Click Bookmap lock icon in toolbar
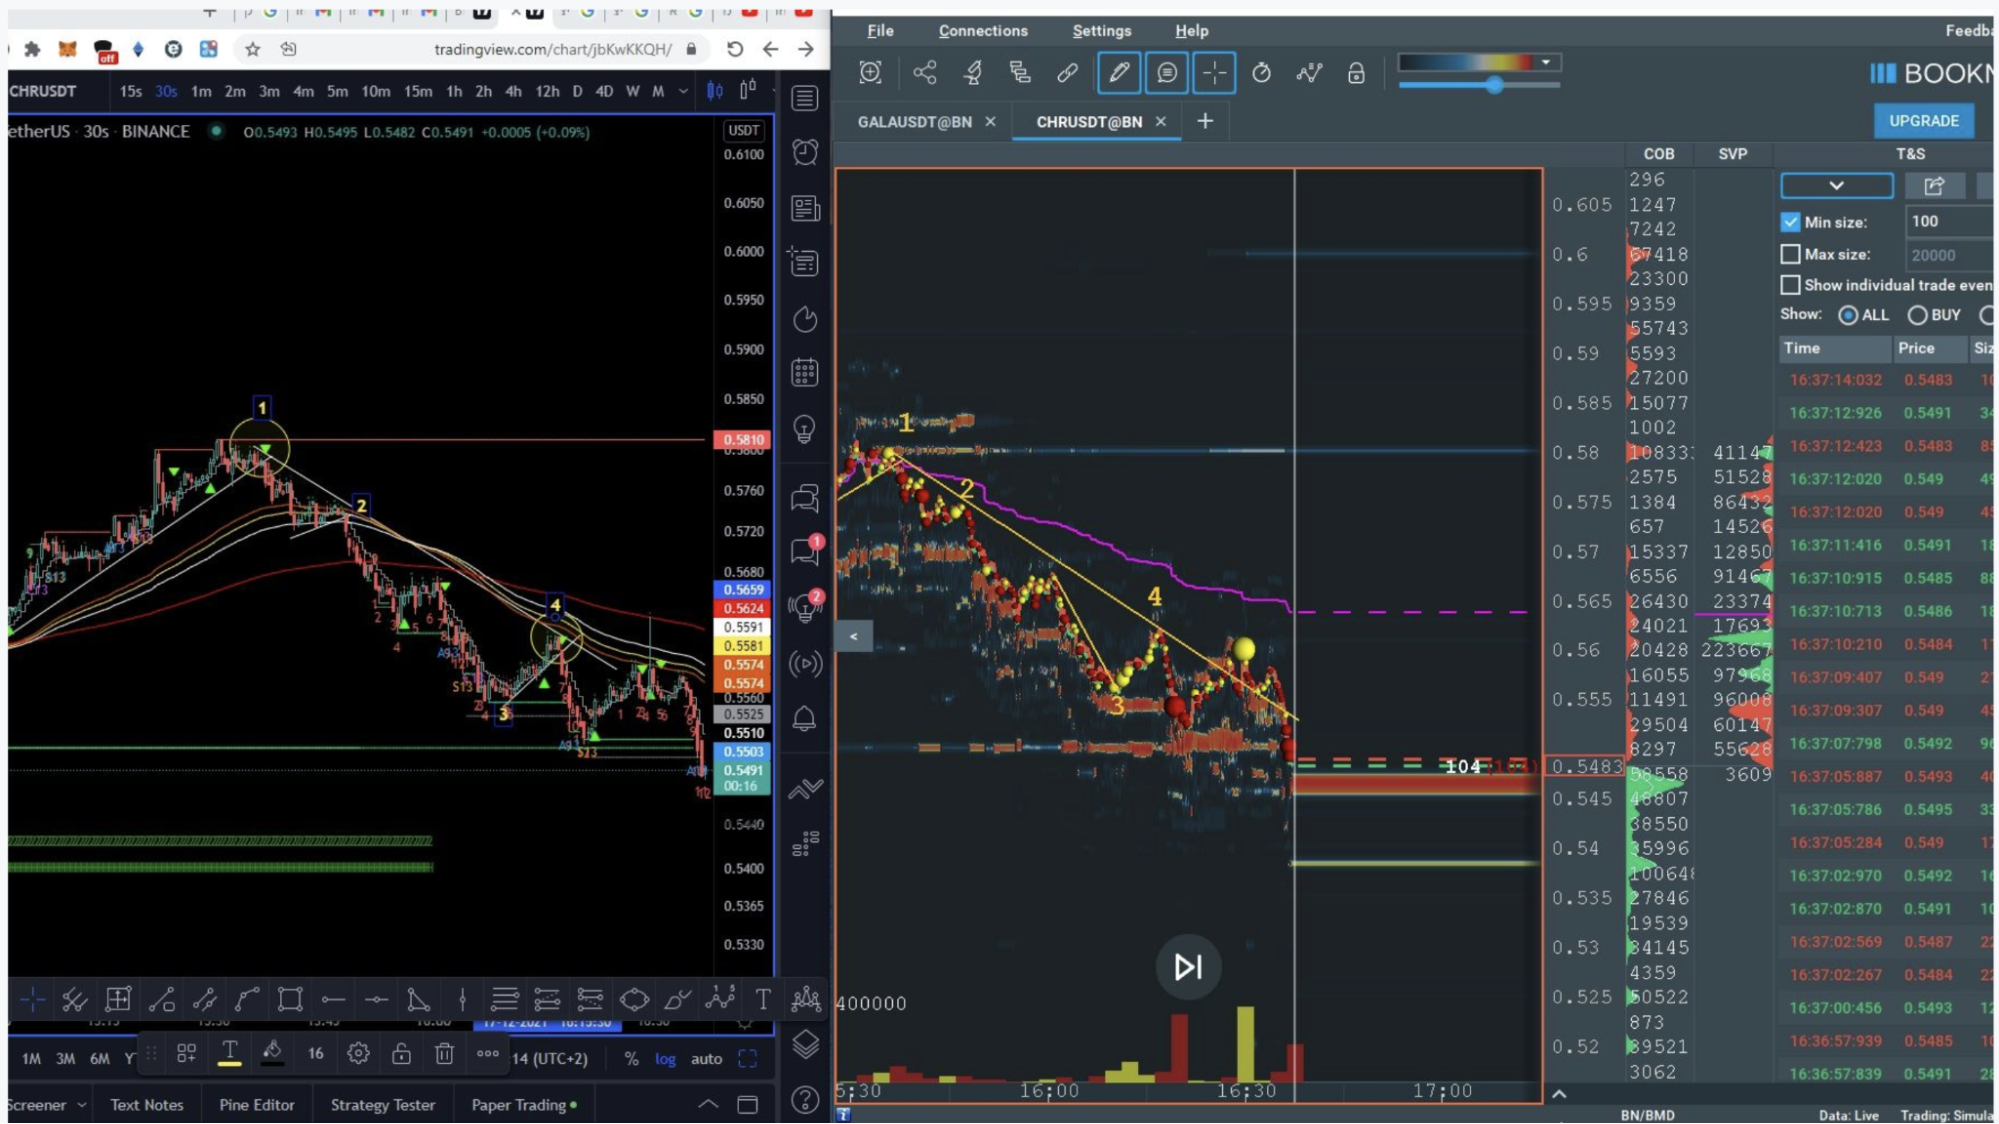 click(1356, 73)
